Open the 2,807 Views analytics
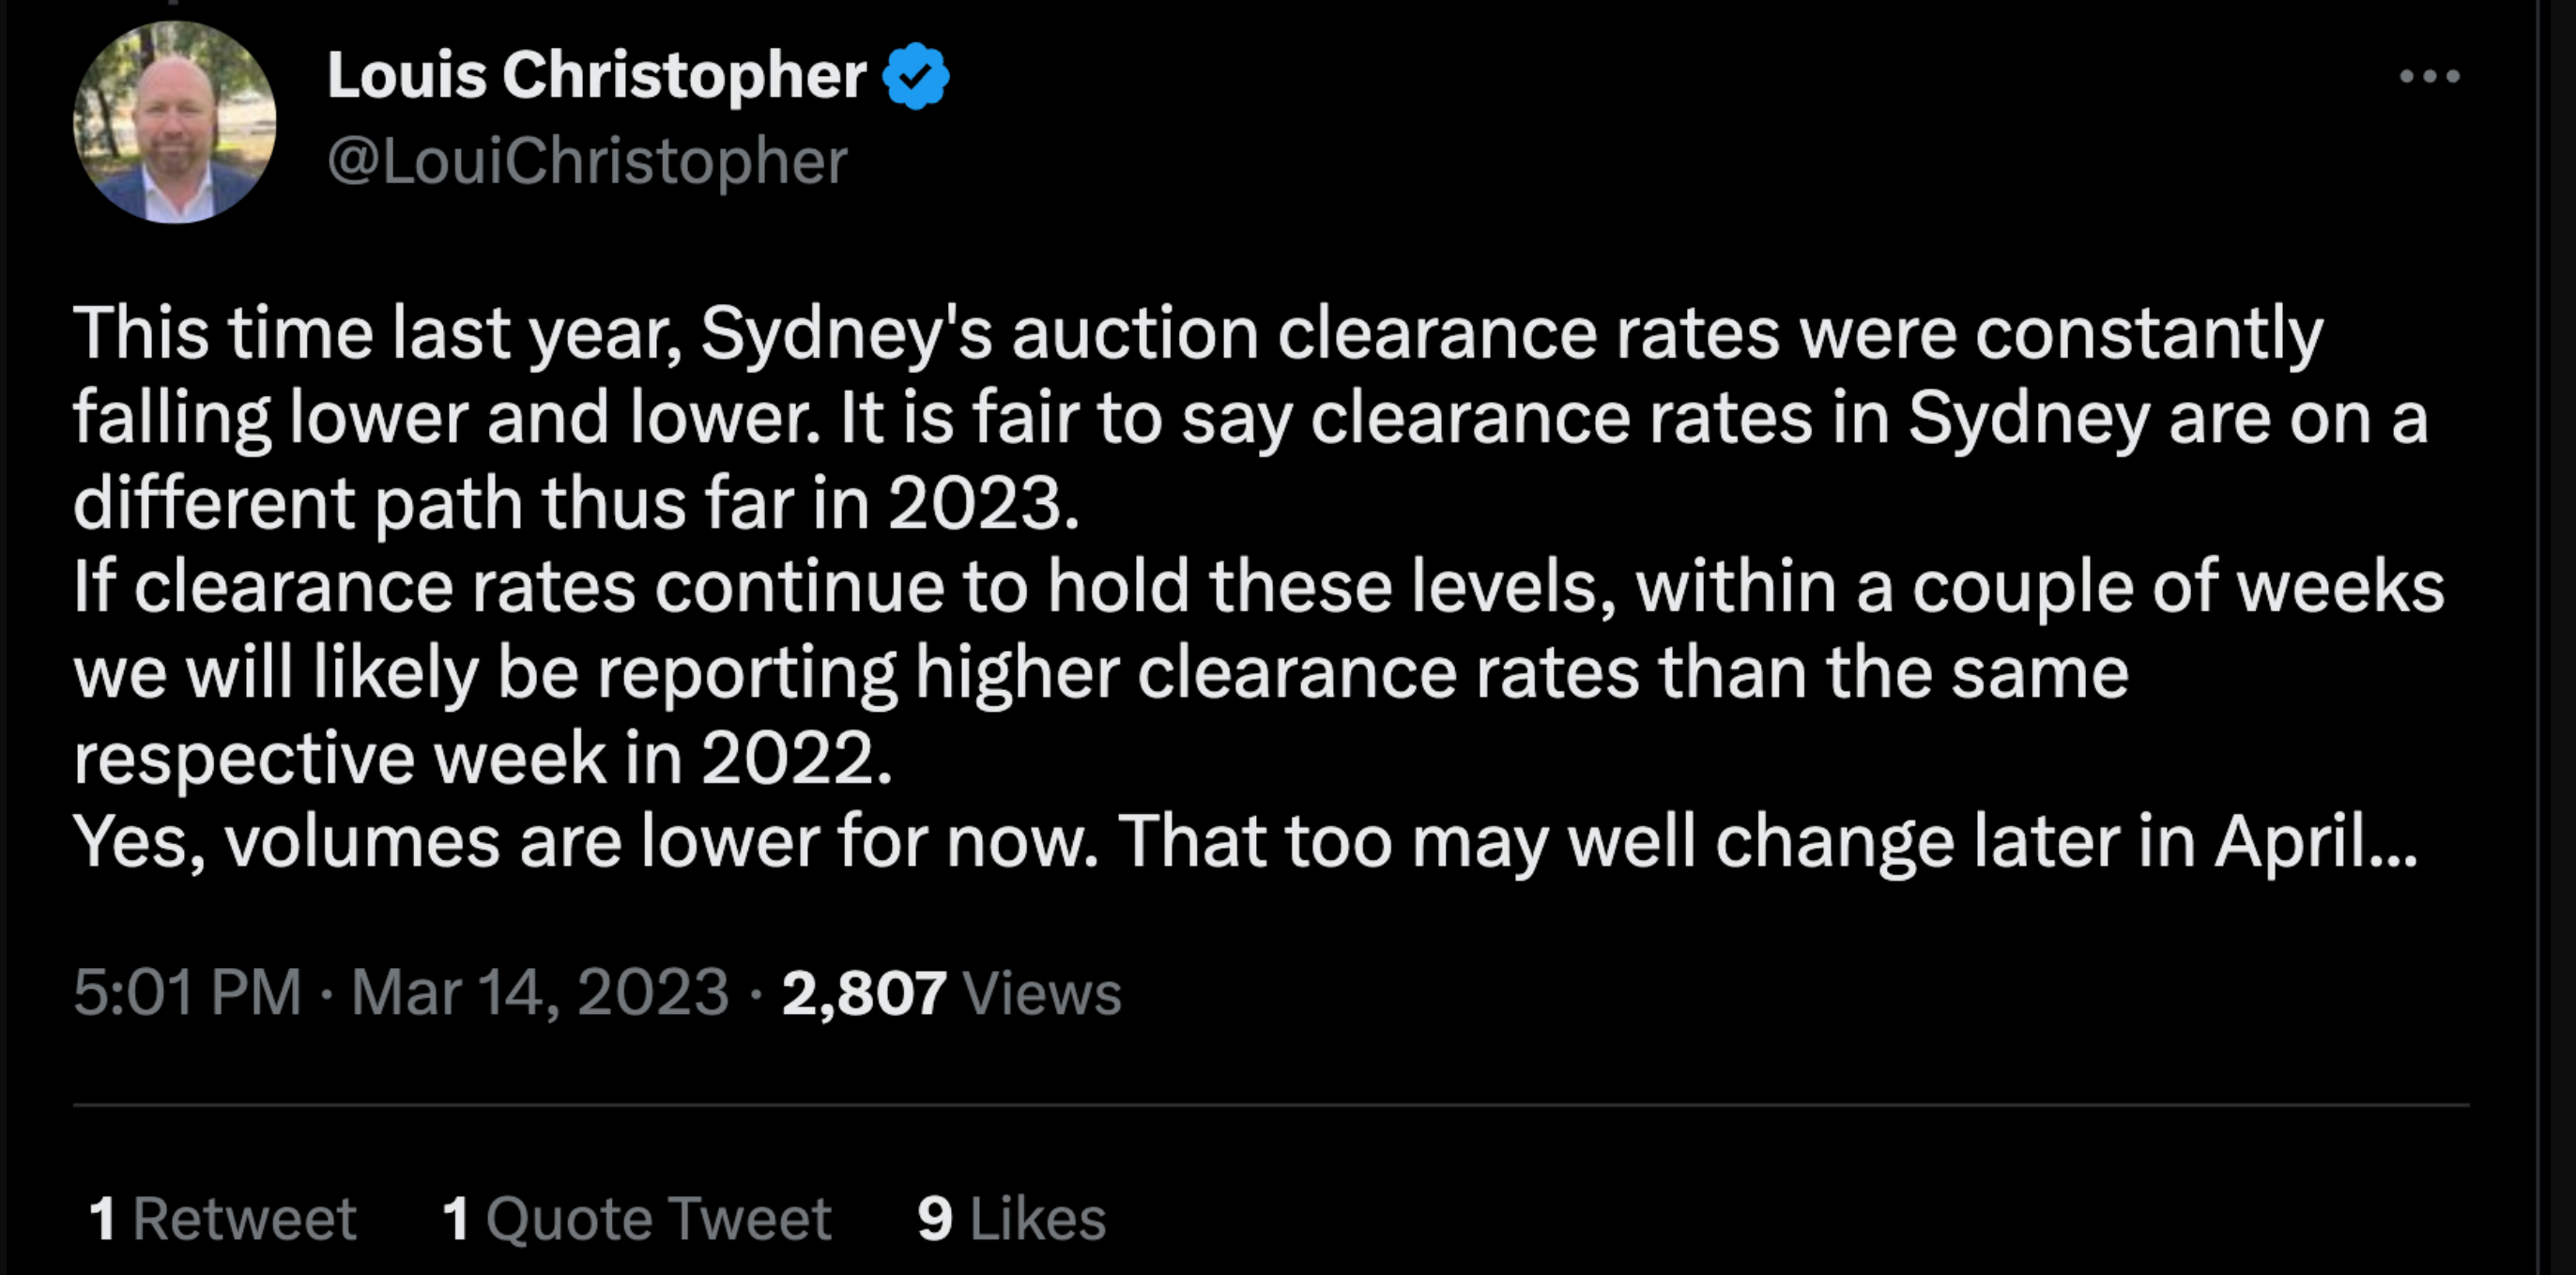Viewport: 2576px width, 1275px height. coord(950,992)
